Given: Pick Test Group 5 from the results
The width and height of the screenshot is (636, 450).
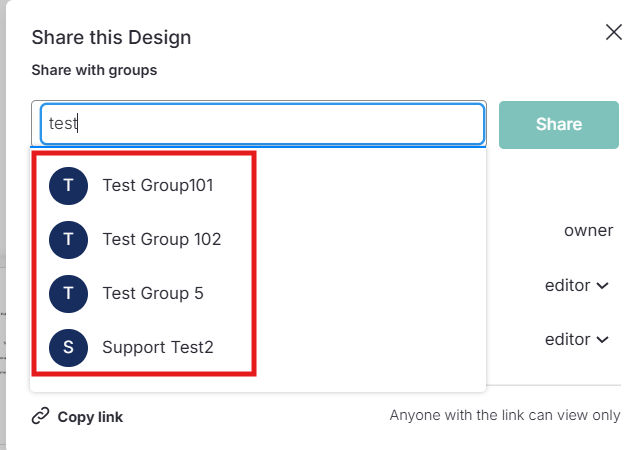Looking at the screenshot, I should (152, 293).
